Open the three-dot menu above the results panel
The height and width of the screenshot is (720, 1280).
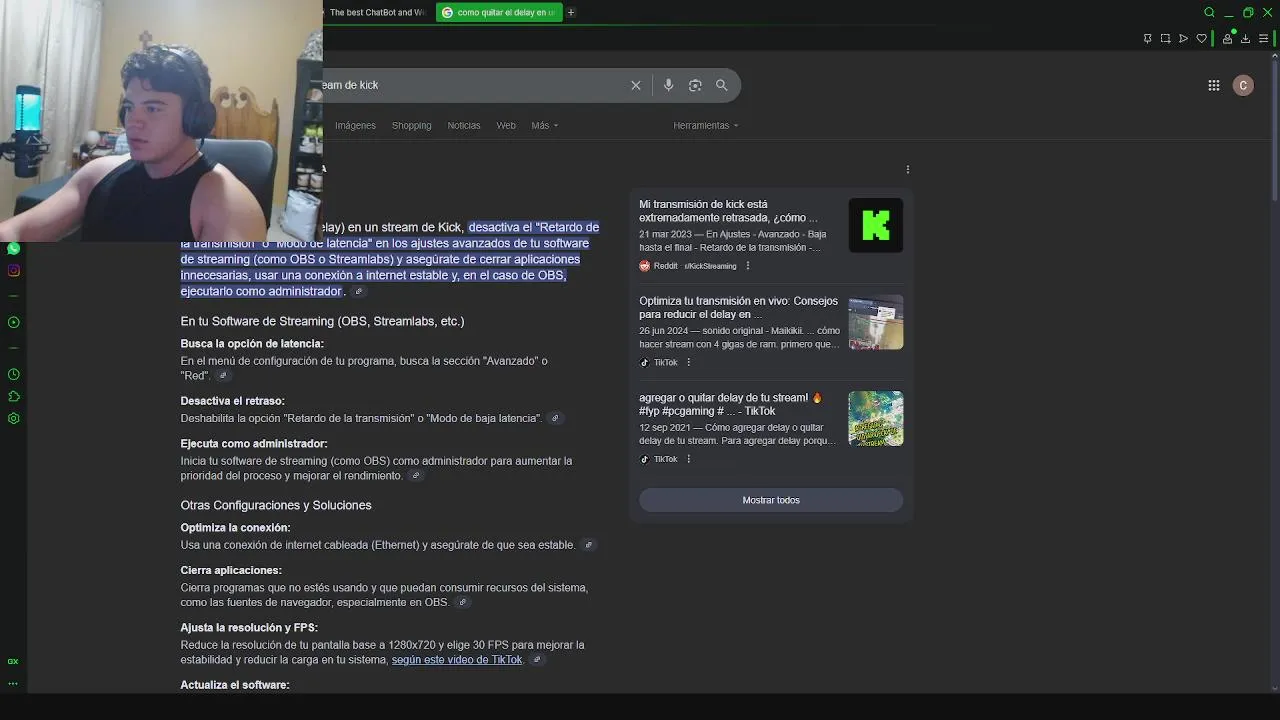tap(907, 169)
